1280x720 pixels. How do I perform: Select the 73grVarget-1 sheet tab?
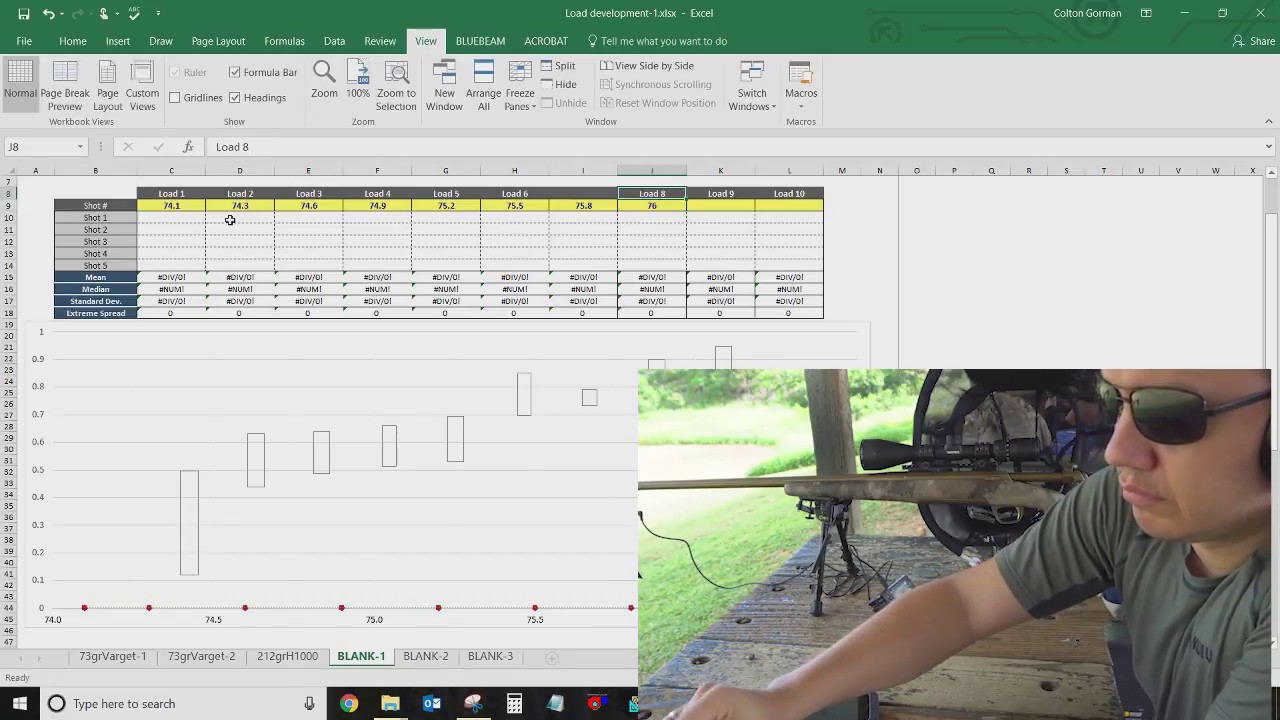tap(112, 656)
